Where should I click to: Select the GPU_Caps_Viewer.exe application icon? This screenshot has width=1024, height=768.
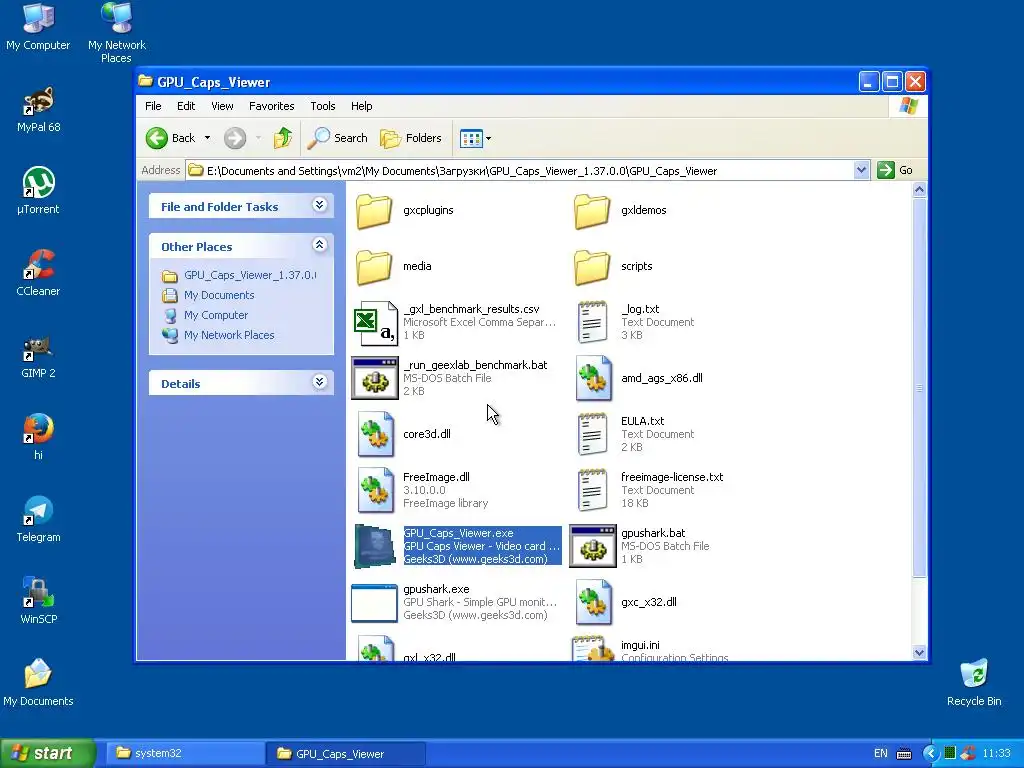coord(375,546)
